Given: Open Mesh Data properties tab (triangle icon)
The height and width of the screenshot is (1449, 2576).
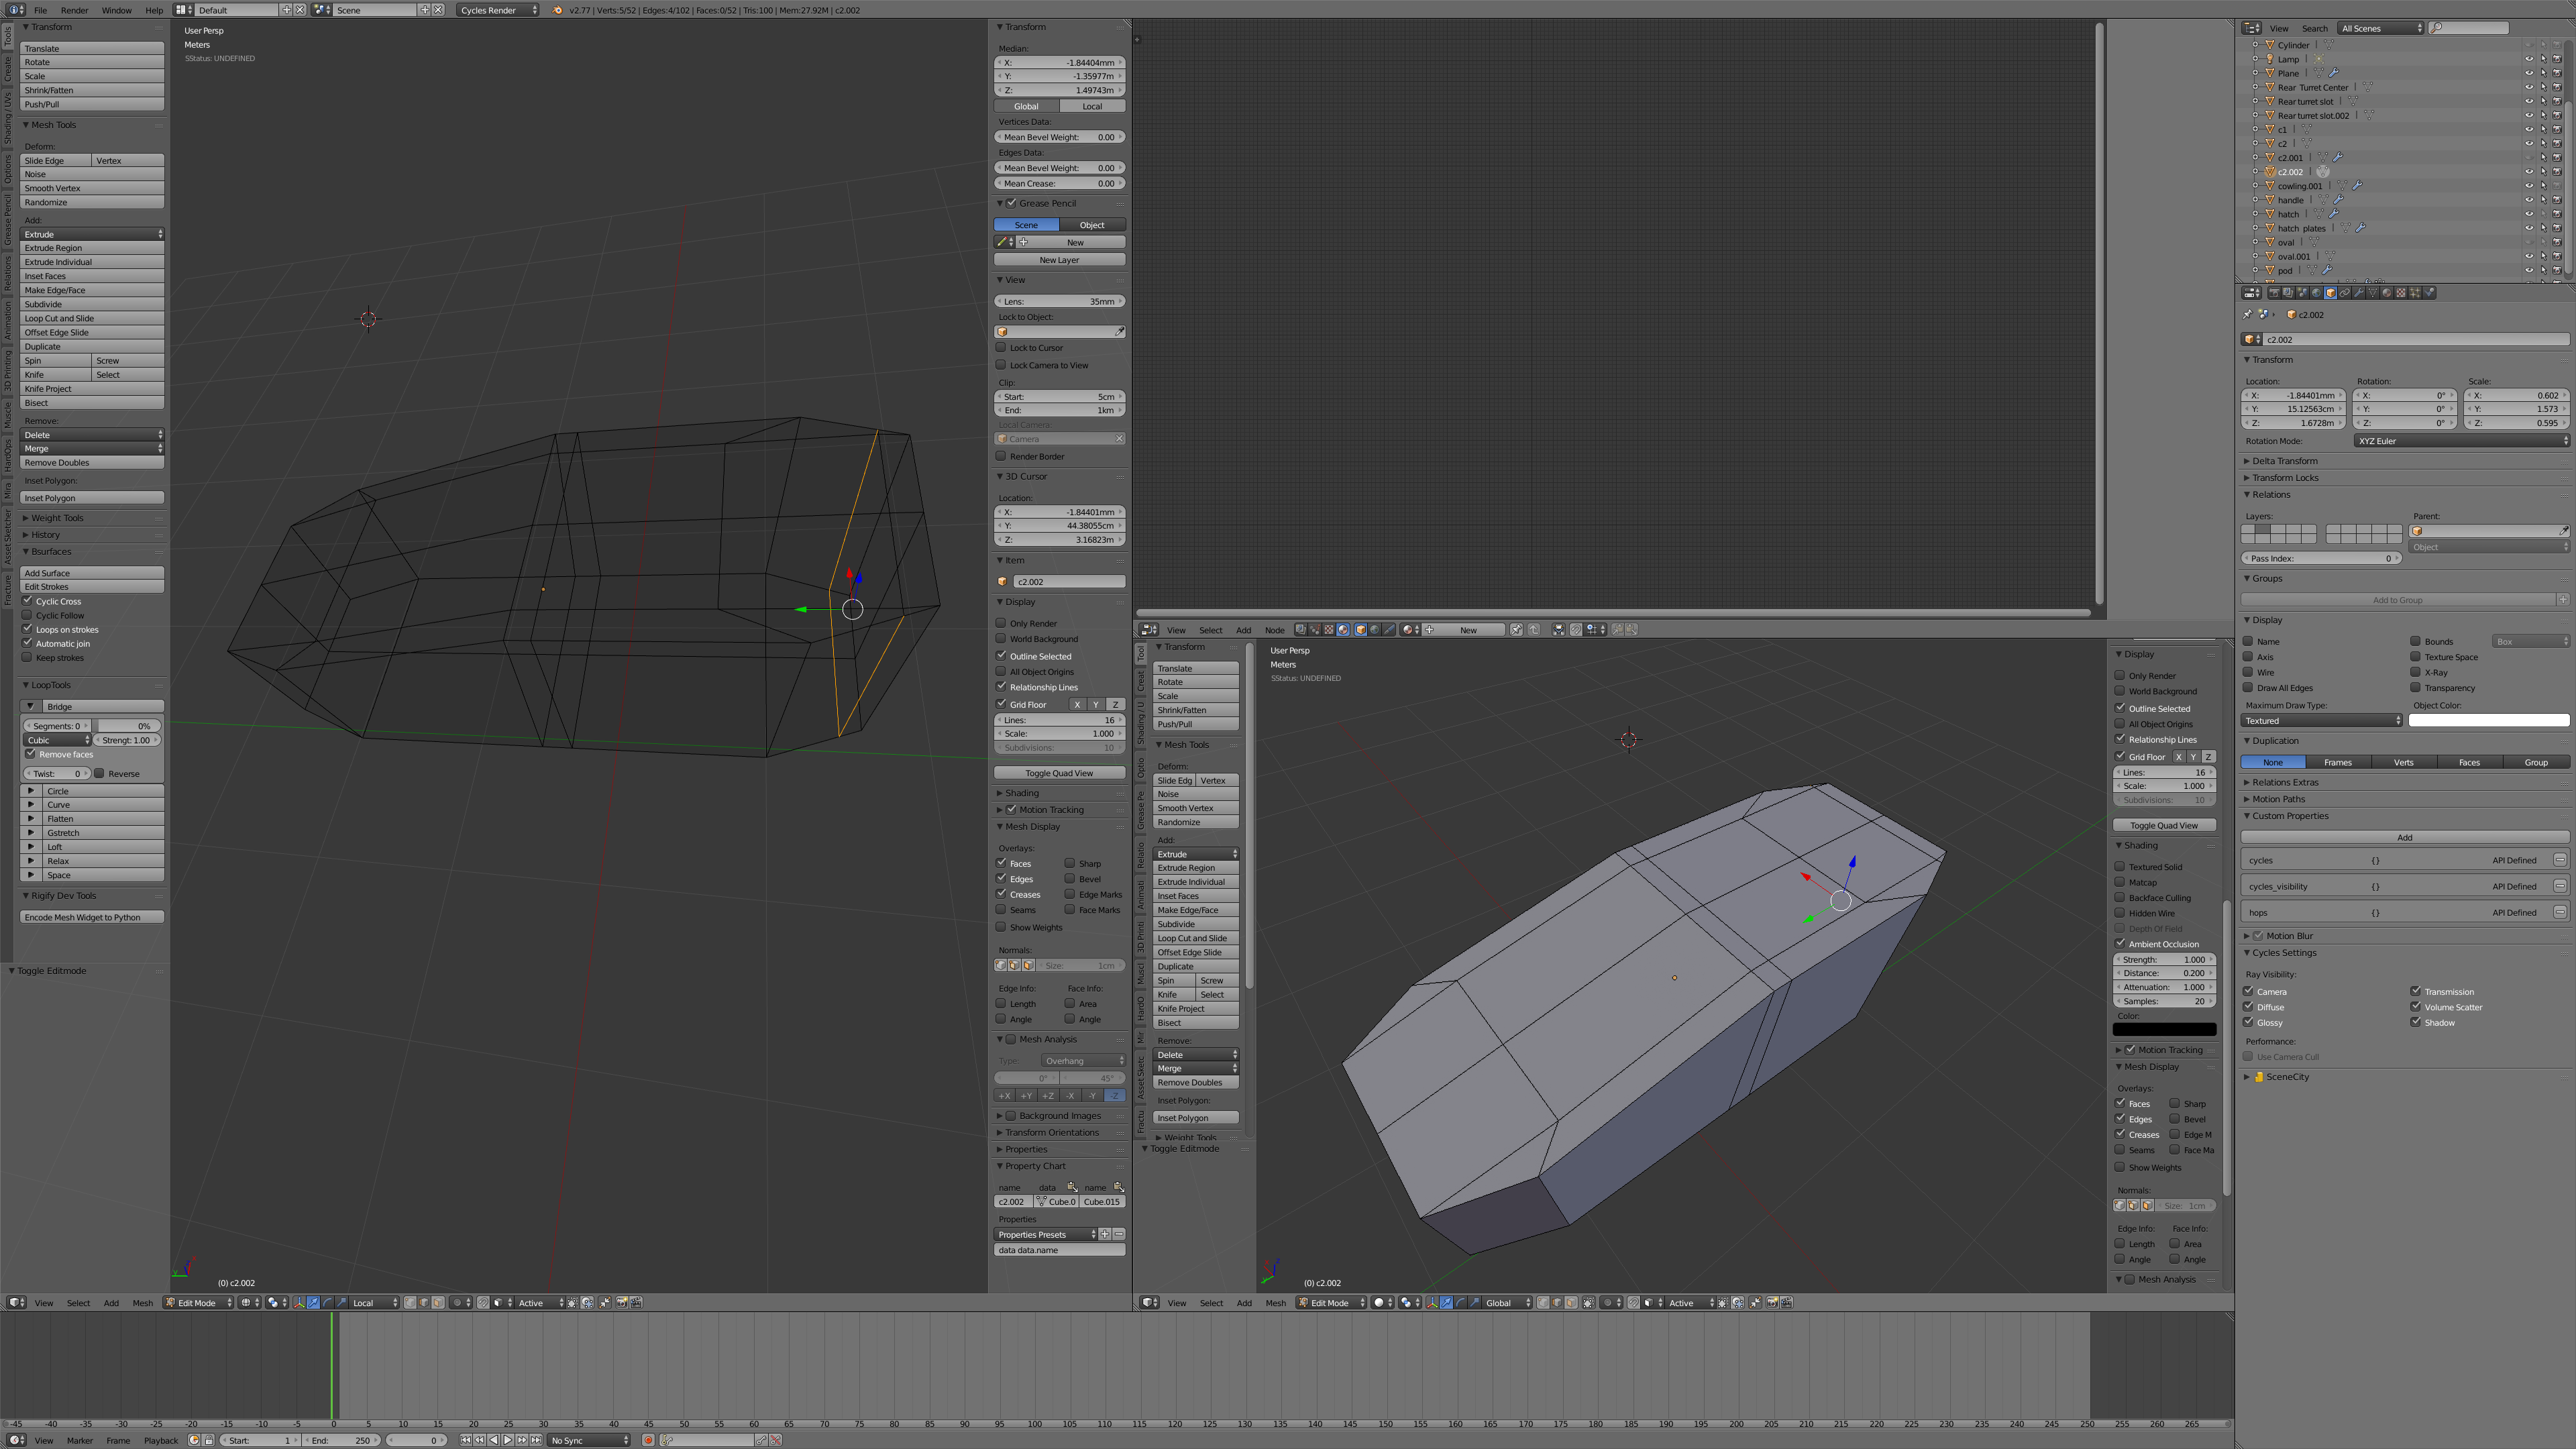Looking at the screenshot, I should pos(2373,293).
